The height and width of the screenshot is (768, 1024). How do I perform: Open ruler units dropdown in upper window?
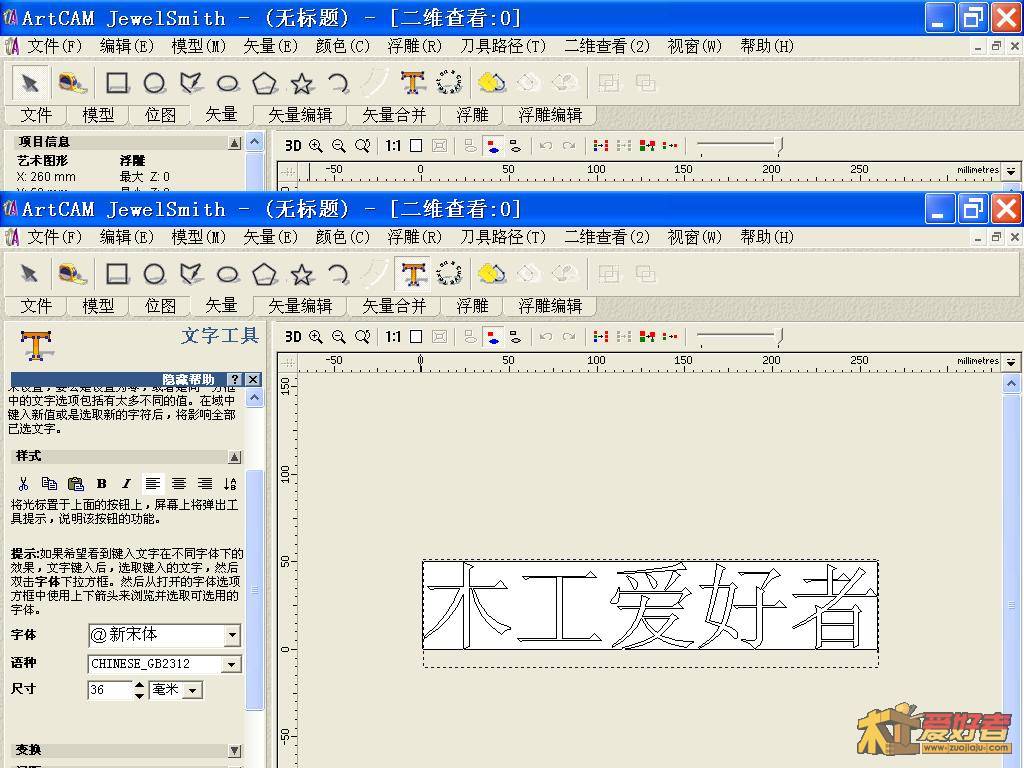[1011, 170]
